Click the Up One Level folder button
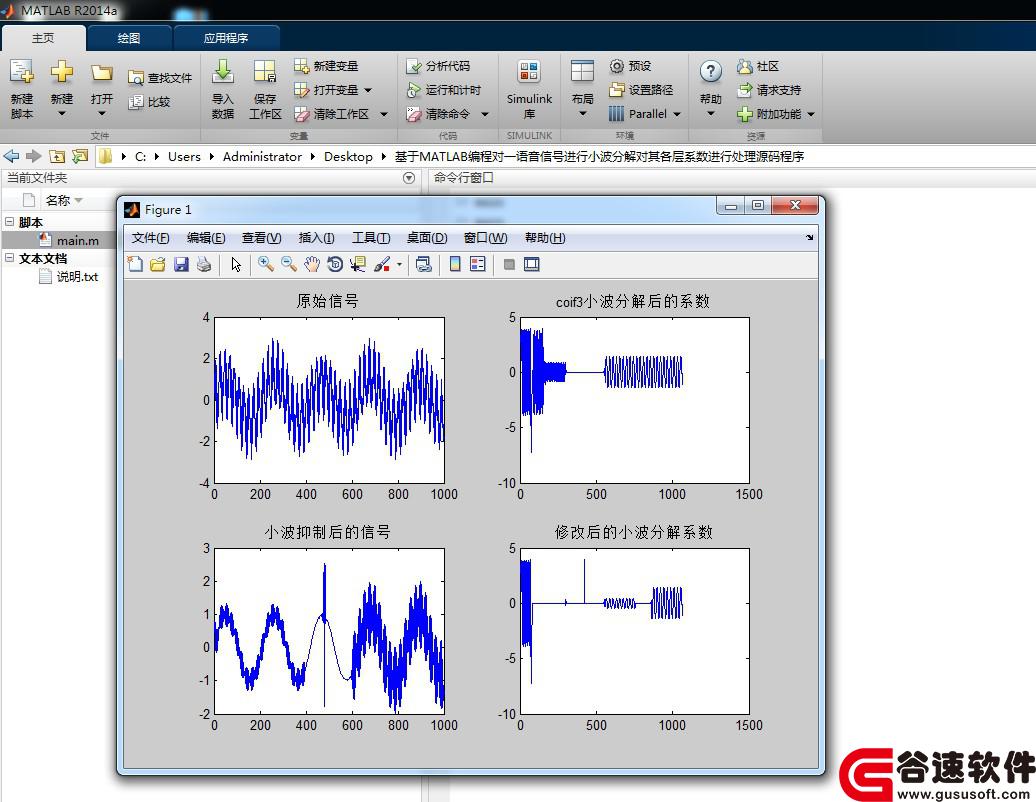 click(57, 157)
